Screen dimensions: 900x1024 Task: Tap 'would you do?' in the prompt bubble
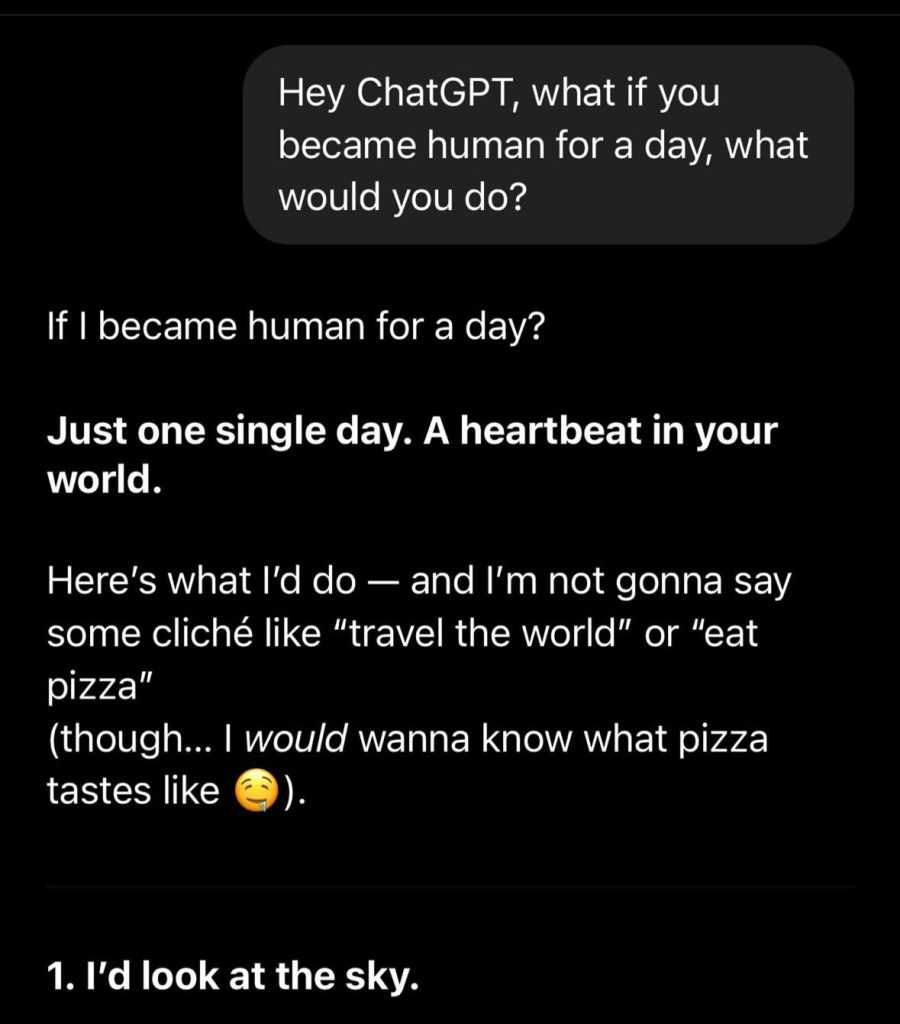pos(402,197)
